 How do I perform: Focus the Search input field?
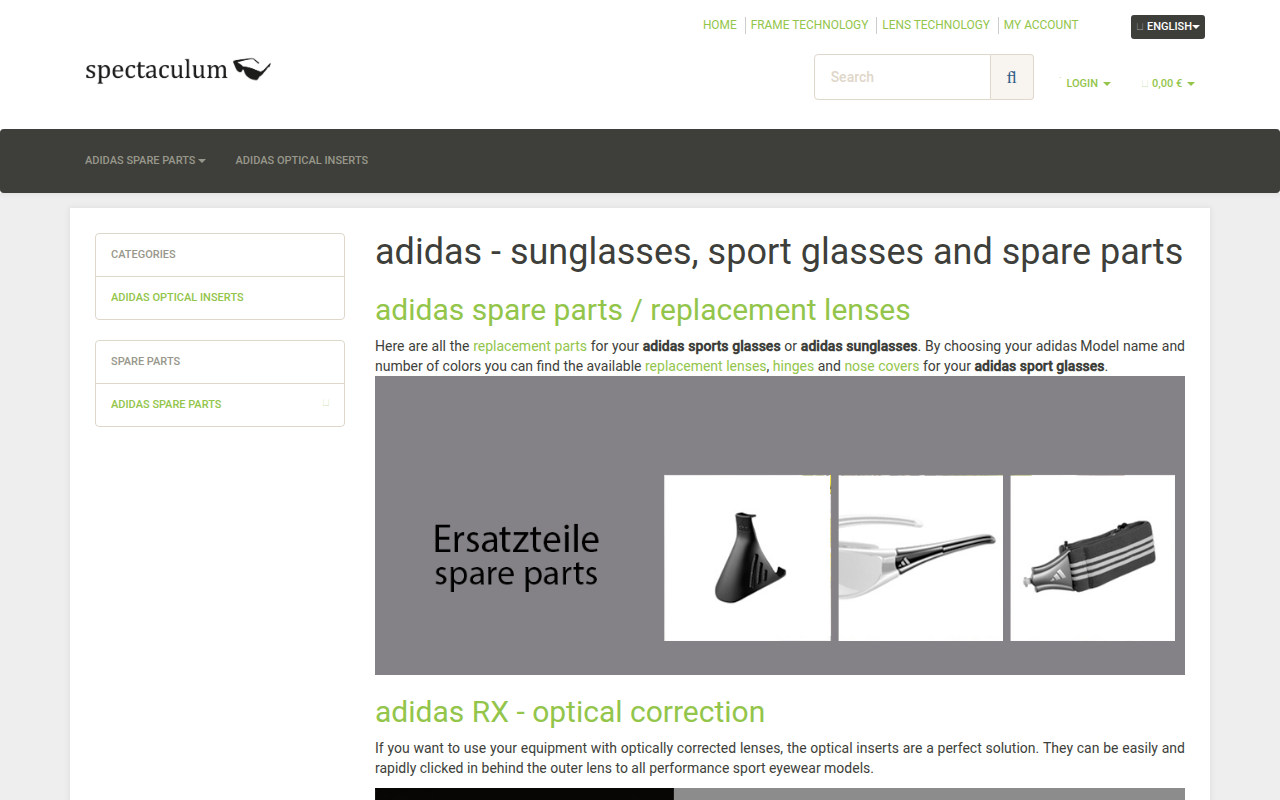pos(902,77)
